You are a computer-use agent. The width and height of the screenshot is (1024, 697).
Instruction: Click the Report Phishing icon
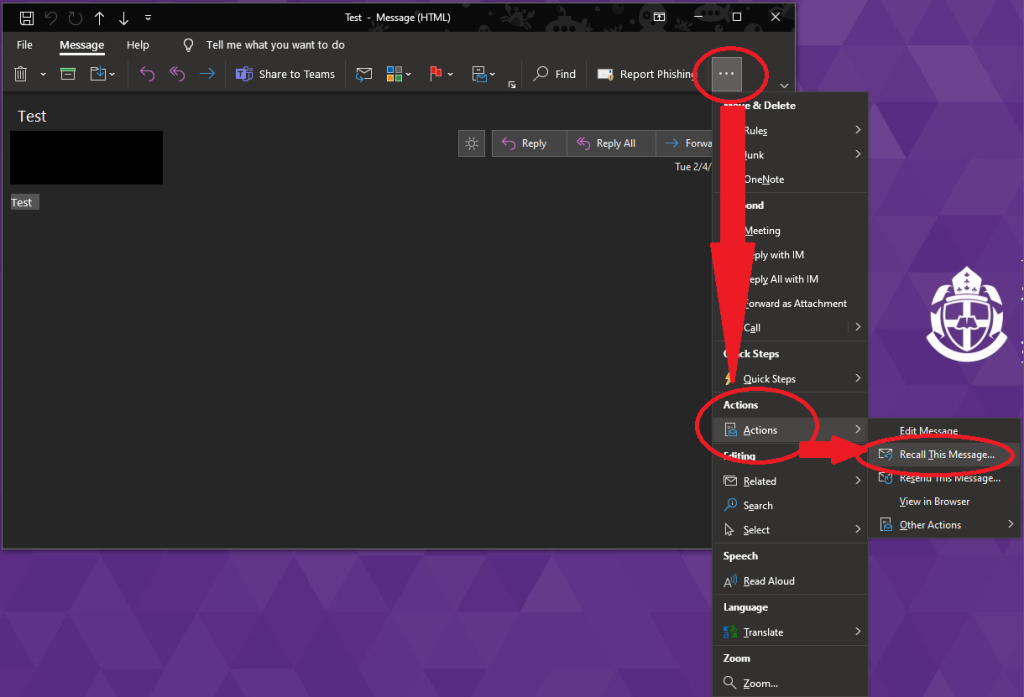click(x=605, y=74)
